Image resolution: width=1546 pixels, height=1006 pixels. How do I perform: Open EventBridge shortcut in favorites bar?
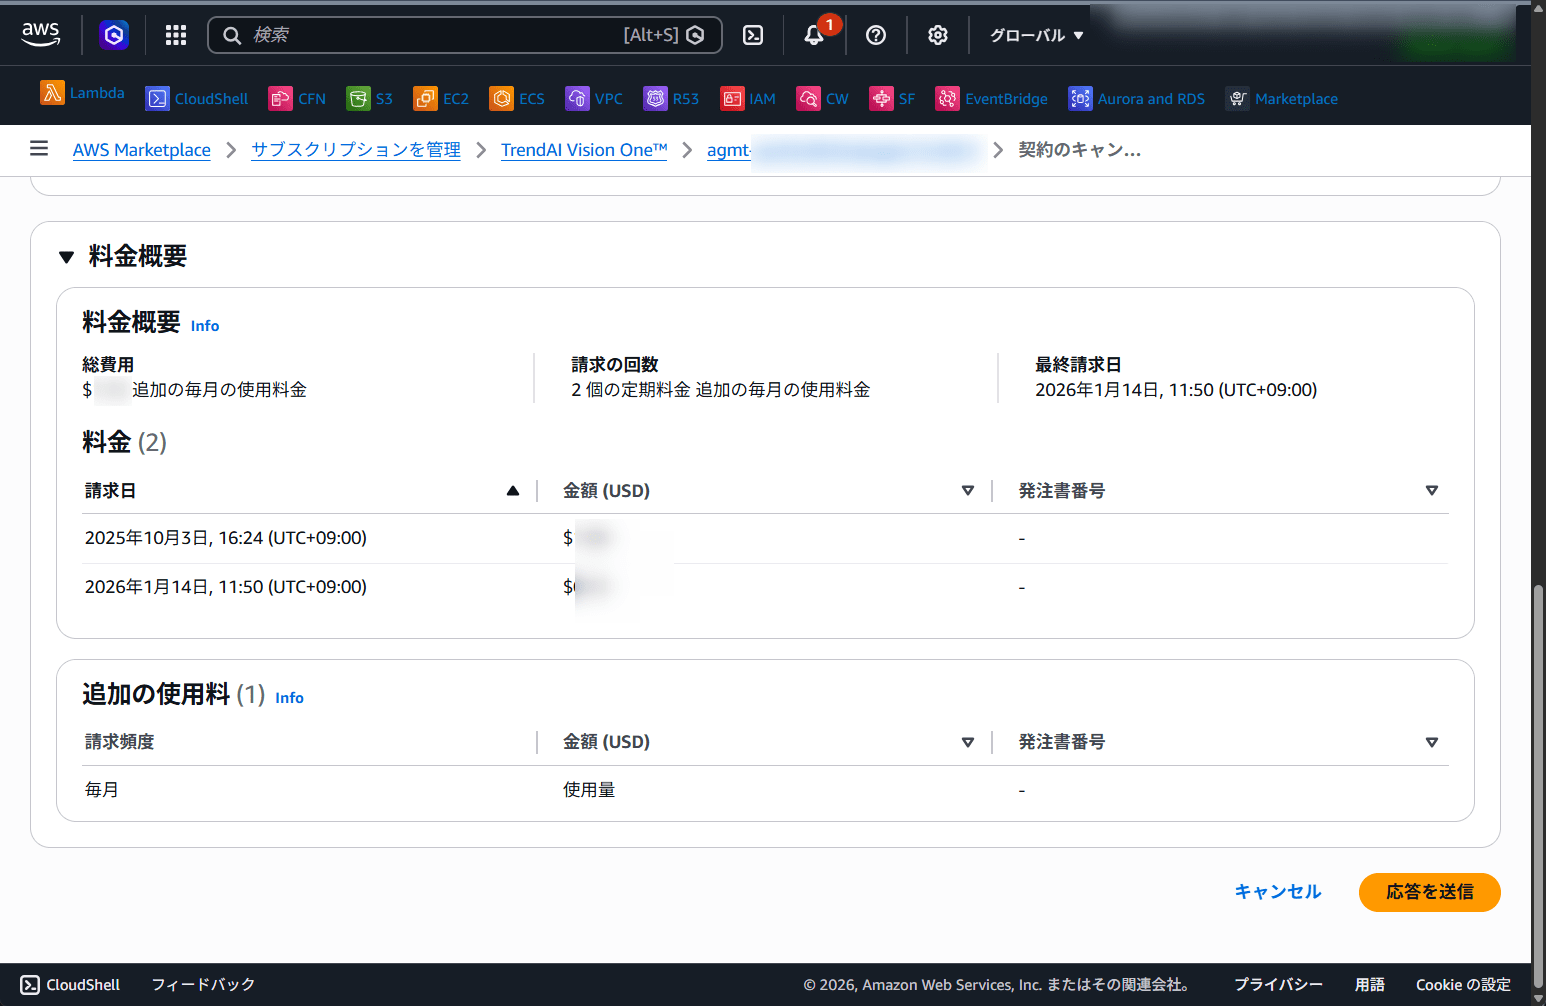[x=992, y=99]
